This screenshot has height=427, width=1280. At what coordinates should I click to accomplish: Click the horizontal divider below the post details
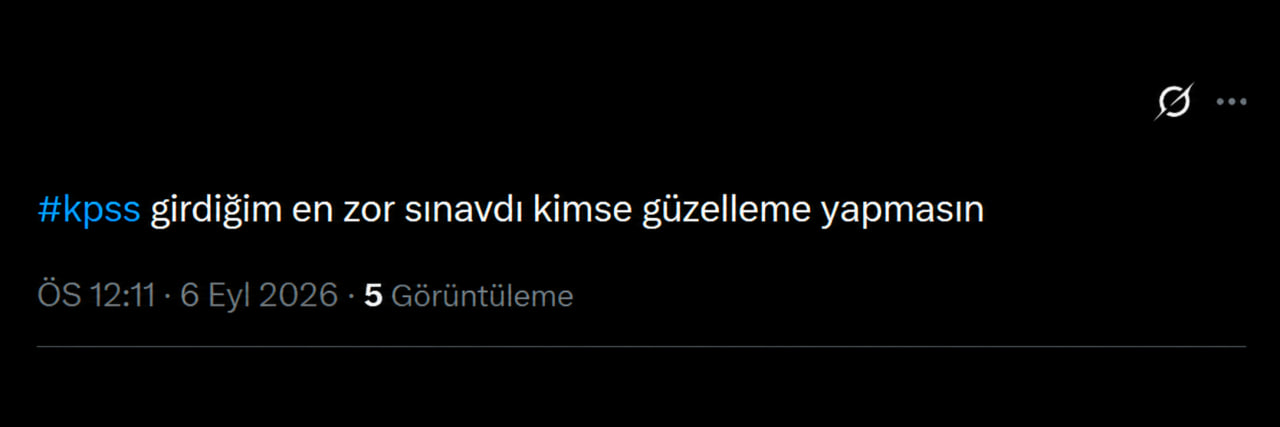[641, 346]
